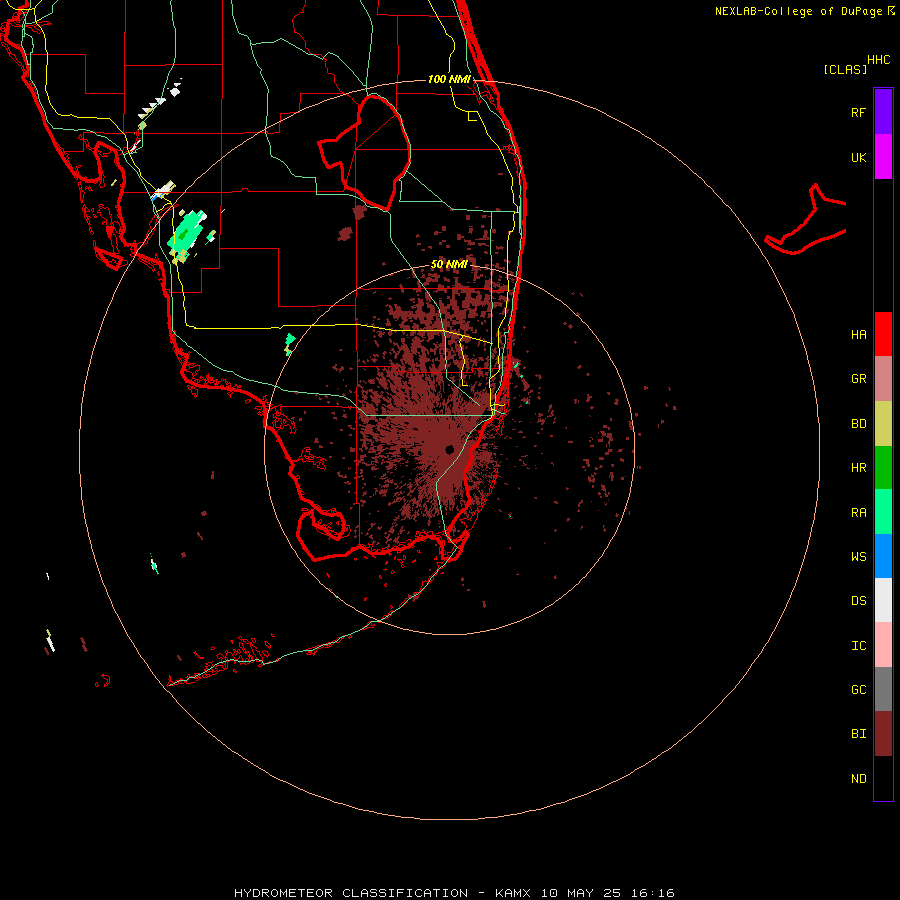Viewport: 900px width, 900px height.
Task: Click the ND black legend swatch
Action: coord(883,778)
